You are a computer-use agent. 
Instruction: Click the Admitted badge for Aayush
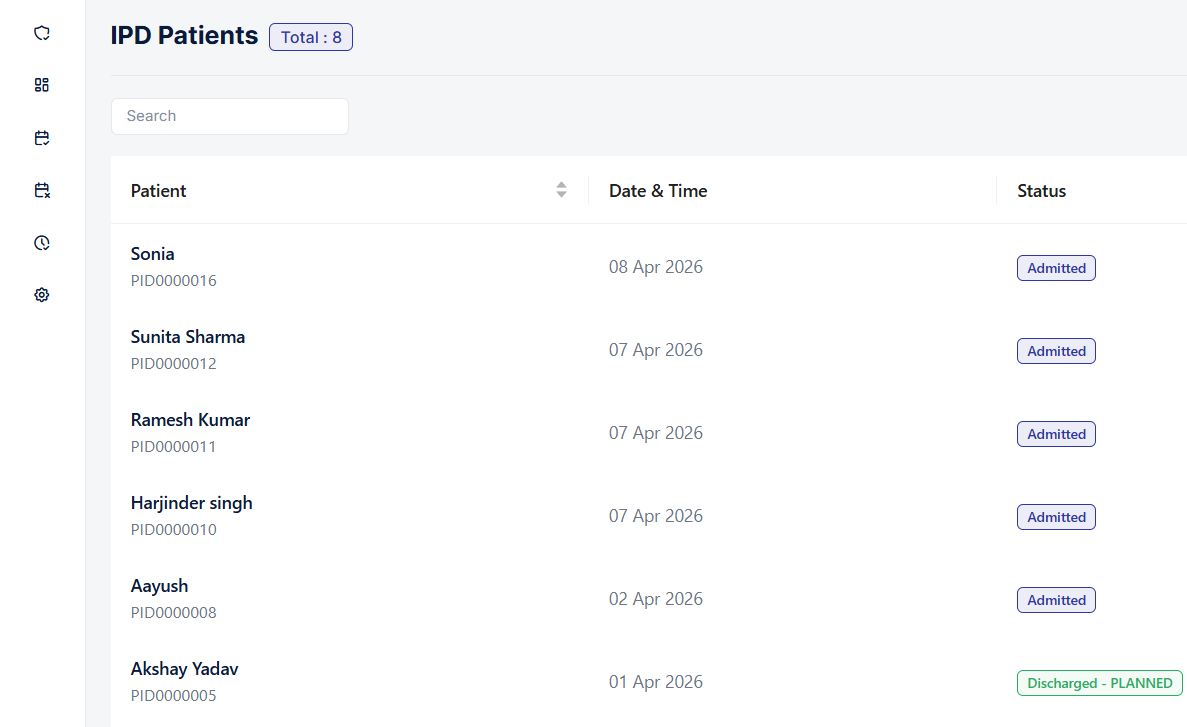[1056, 600]
